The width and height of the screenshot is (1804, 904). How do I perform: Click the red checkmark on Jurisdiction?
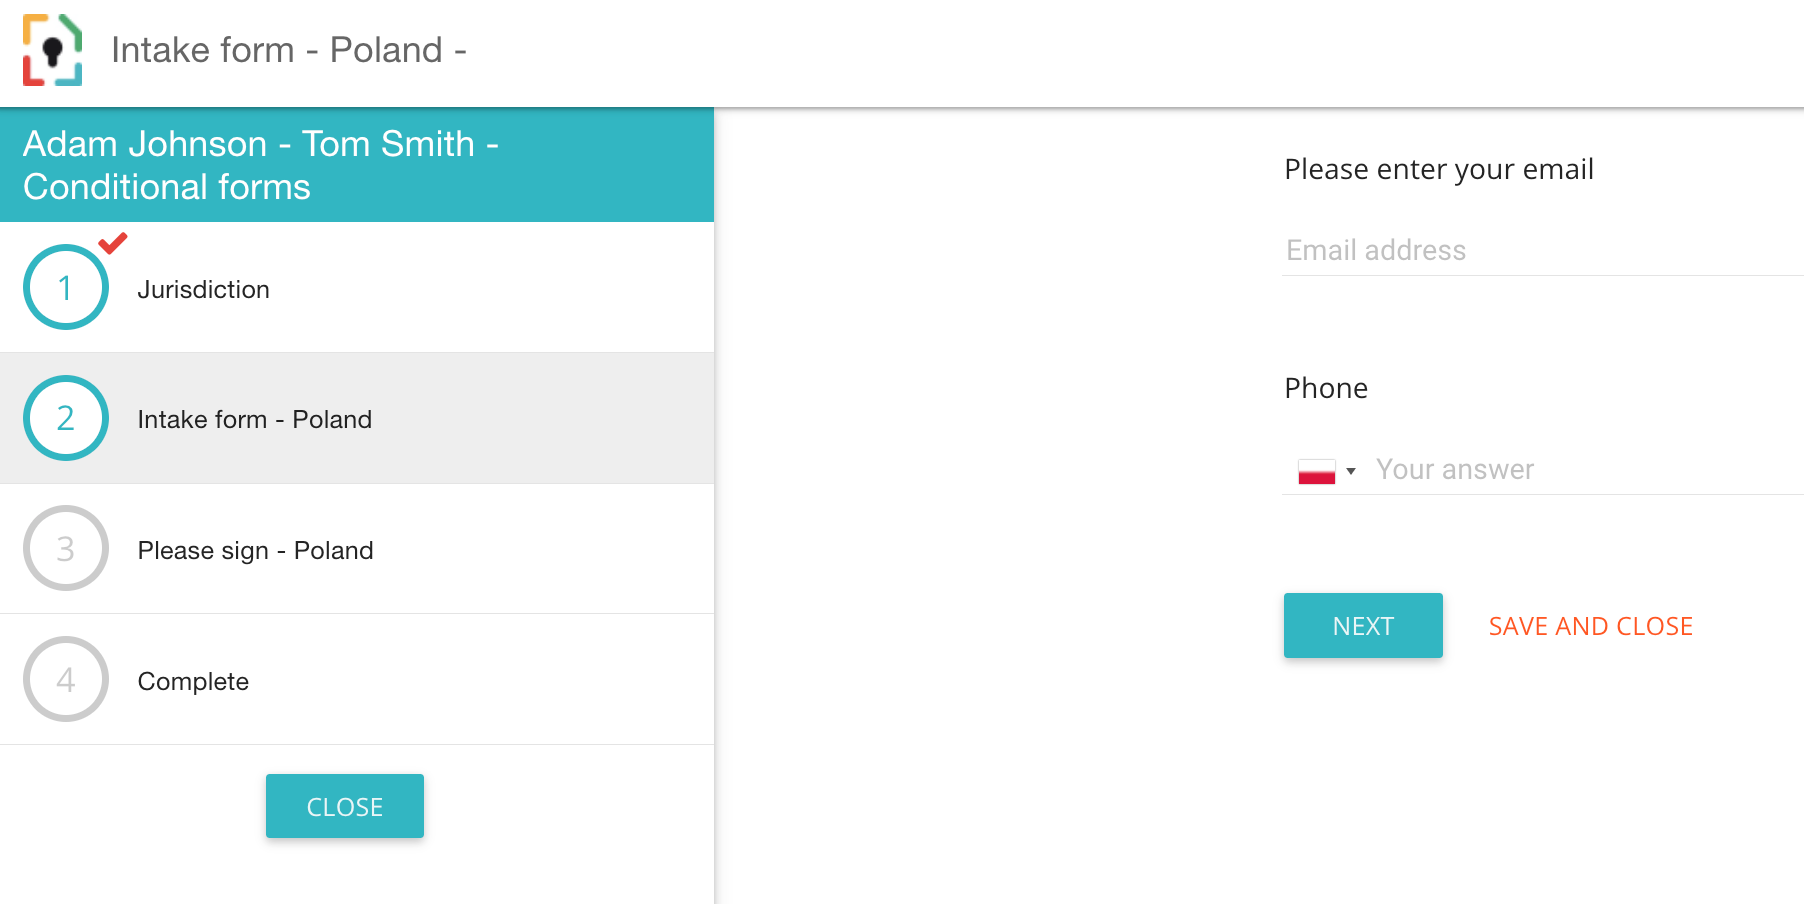pos(113,242)
